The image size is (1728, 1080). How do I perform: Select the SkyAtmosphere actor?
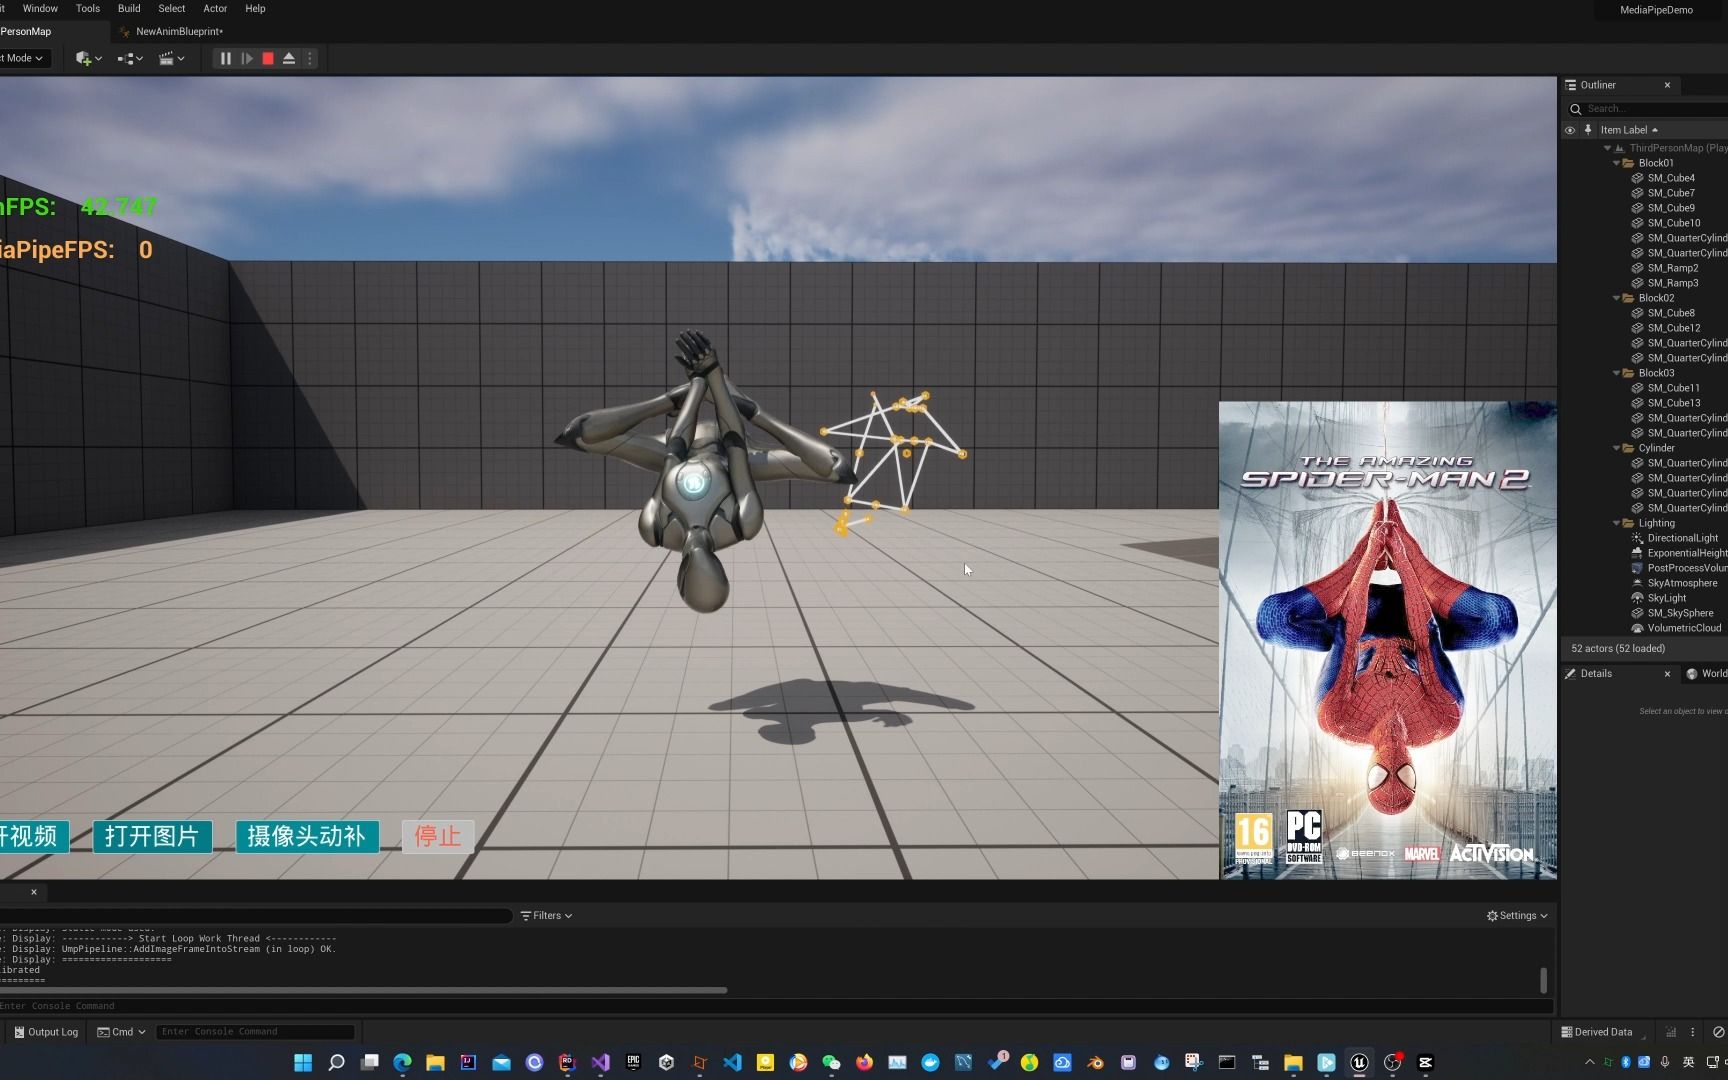click(1682, 583)
